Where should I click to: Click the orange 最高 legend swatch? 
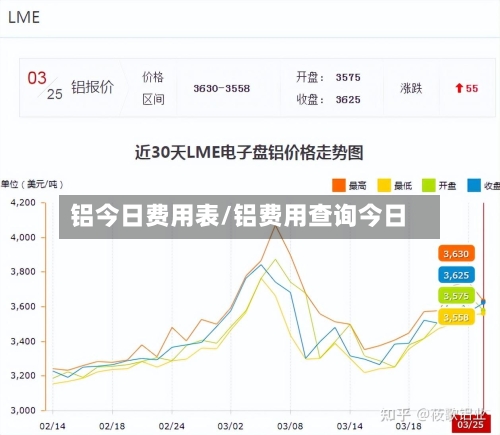tap(339, 185)
